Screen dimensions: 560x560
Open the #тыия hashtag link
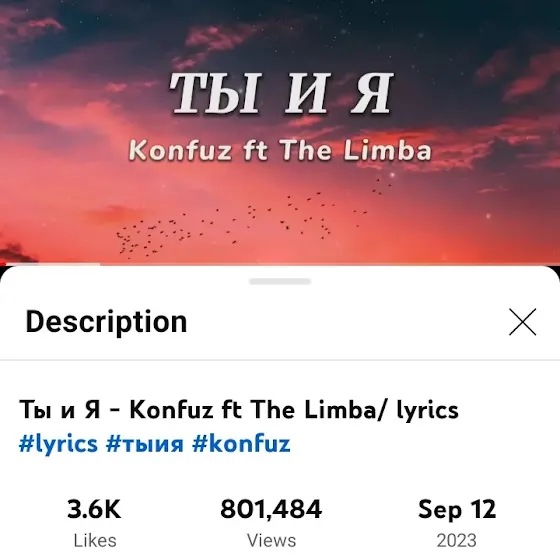pos(145,444)
